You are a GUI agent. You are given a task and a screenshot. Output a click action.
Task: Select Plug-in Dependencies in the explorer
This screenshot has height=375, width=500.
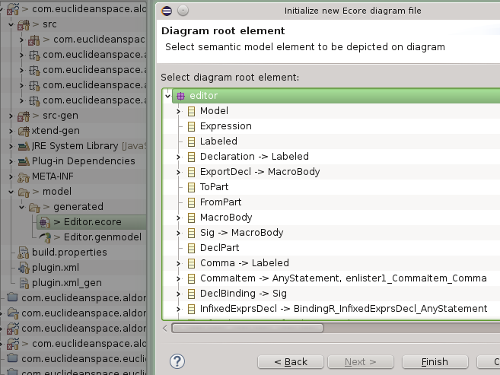click(x=84, y=161)
